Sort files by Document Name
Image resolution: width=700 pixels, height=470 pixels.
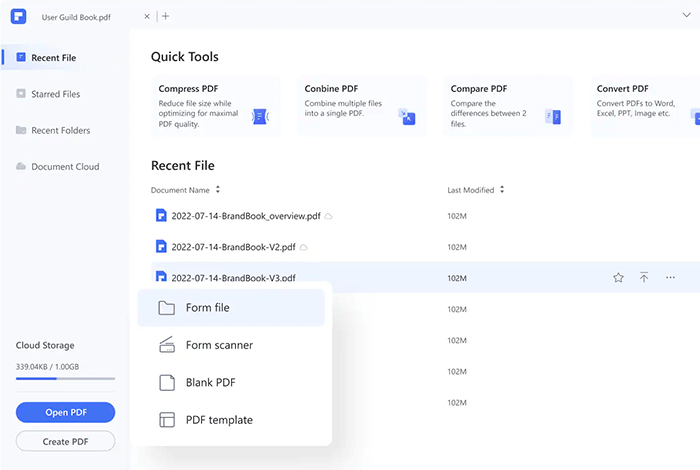(218, 189)
